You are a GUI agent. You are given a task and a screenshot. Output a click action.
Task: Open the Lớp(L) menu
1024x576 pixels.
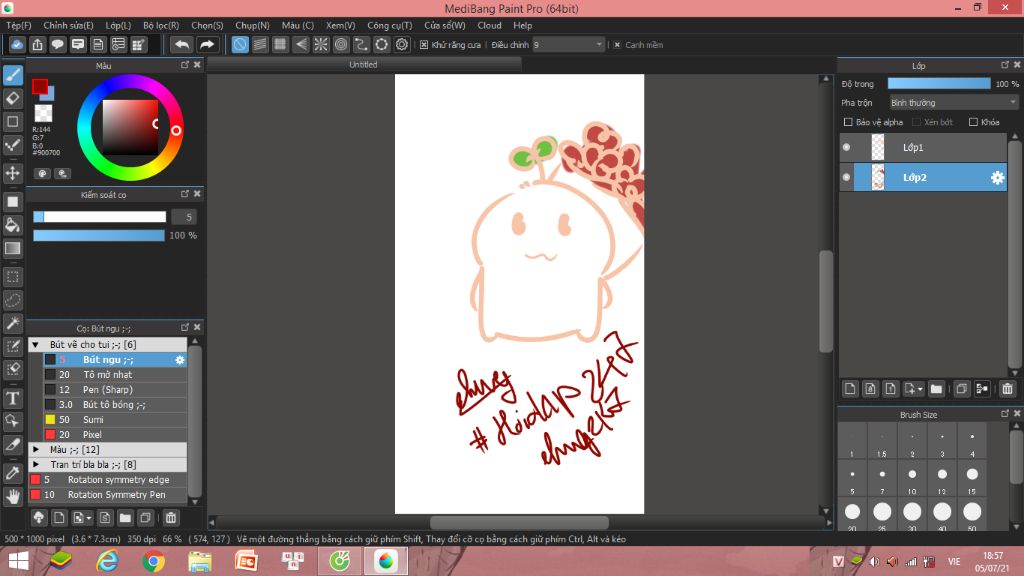click(118, 25)
